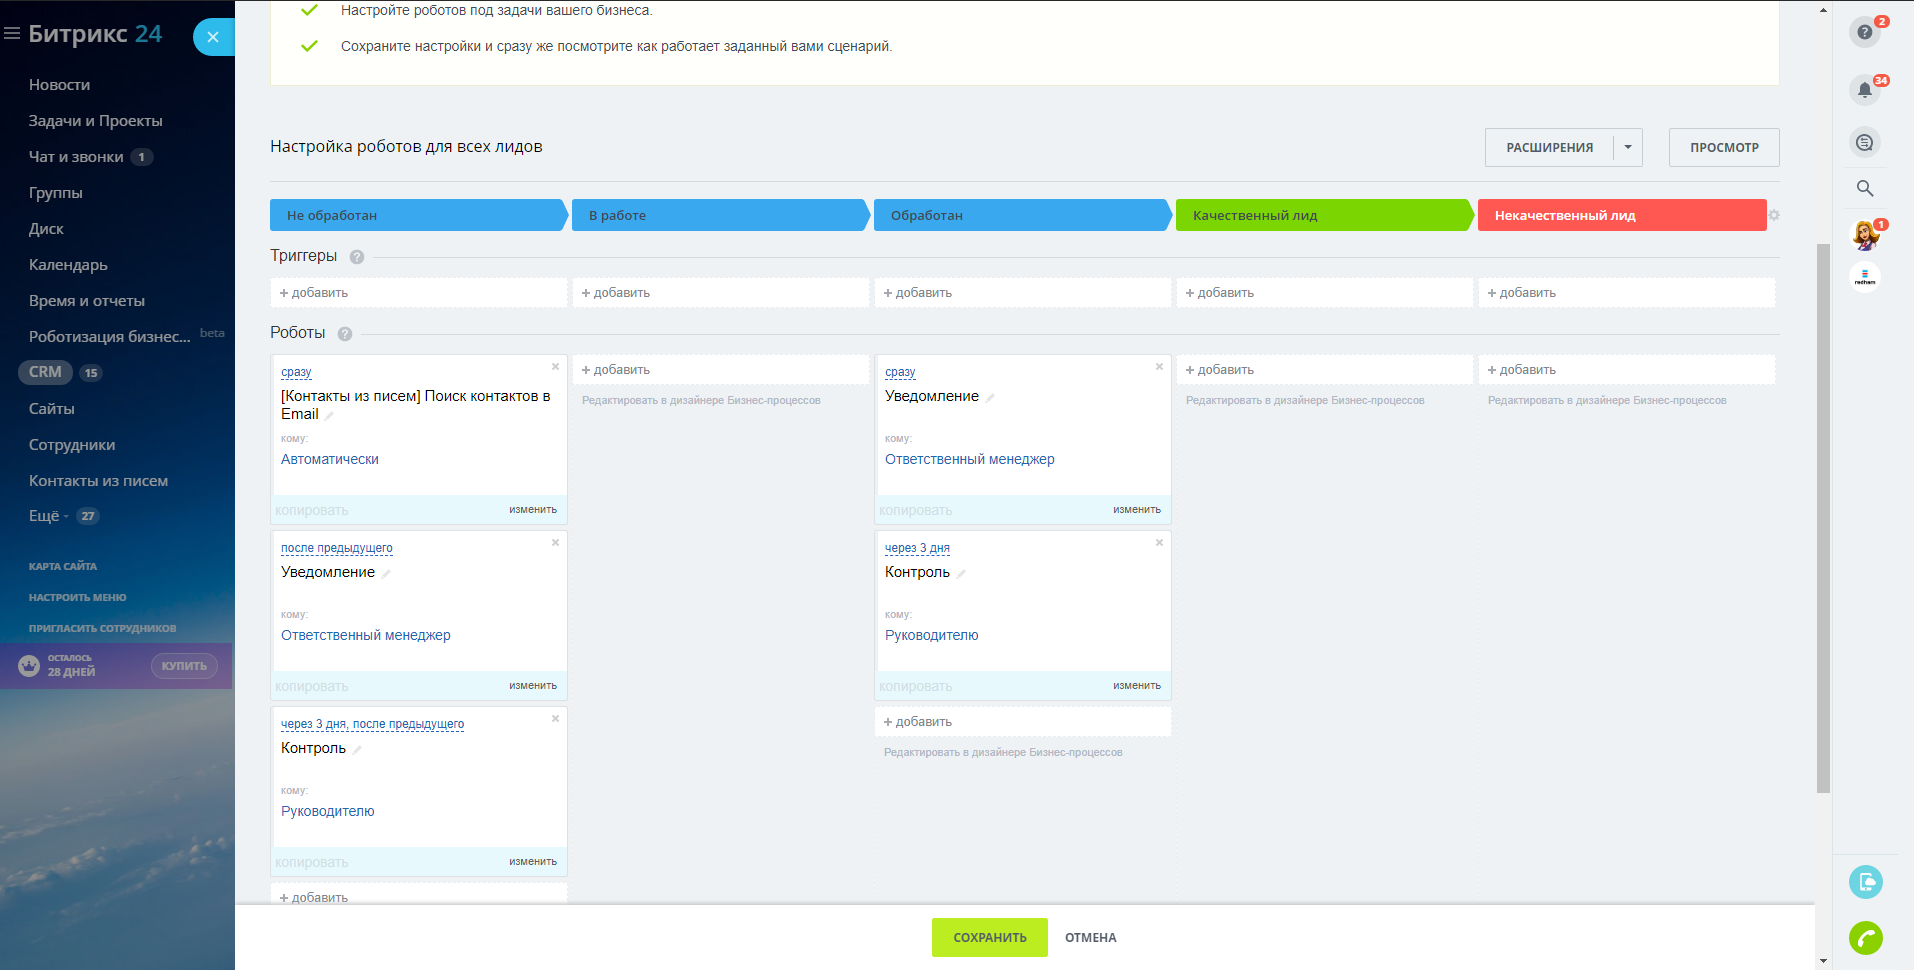Add a trigger in the Некачественный лид column

[1627, 293]
